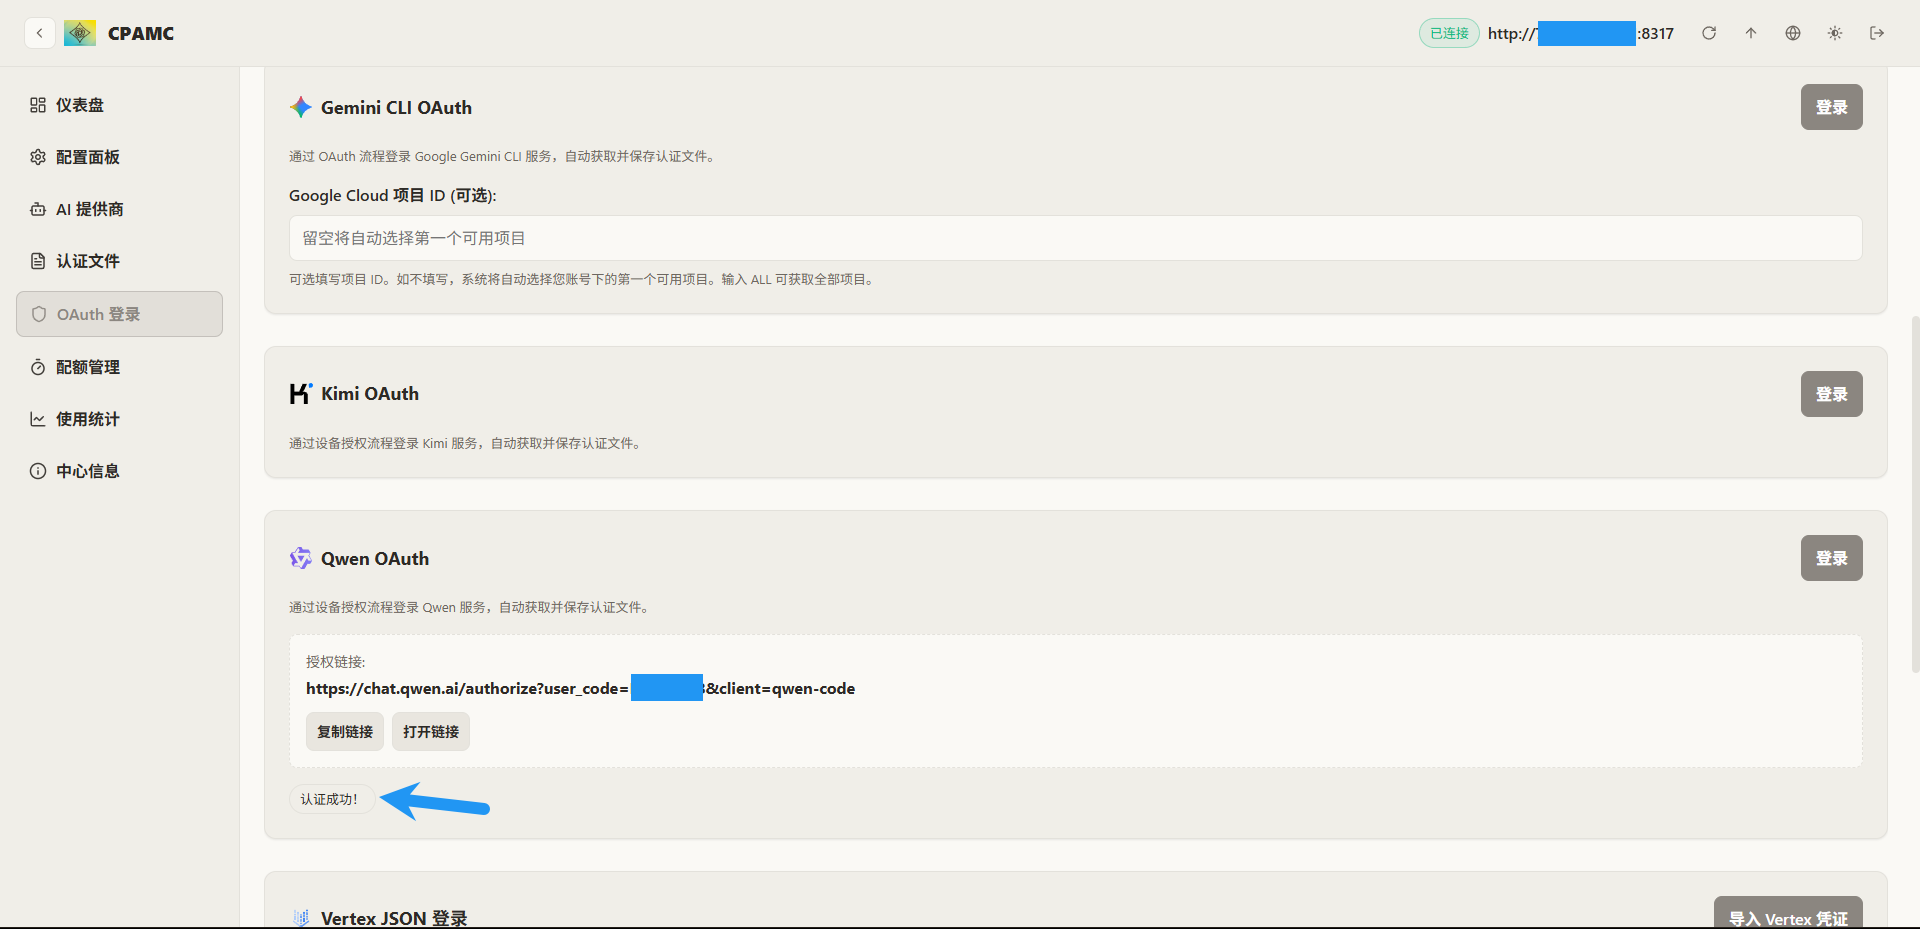1920x929 pixels.
Task: Click 登录 button for Kimi OAuth
Action: [1831, 394]
